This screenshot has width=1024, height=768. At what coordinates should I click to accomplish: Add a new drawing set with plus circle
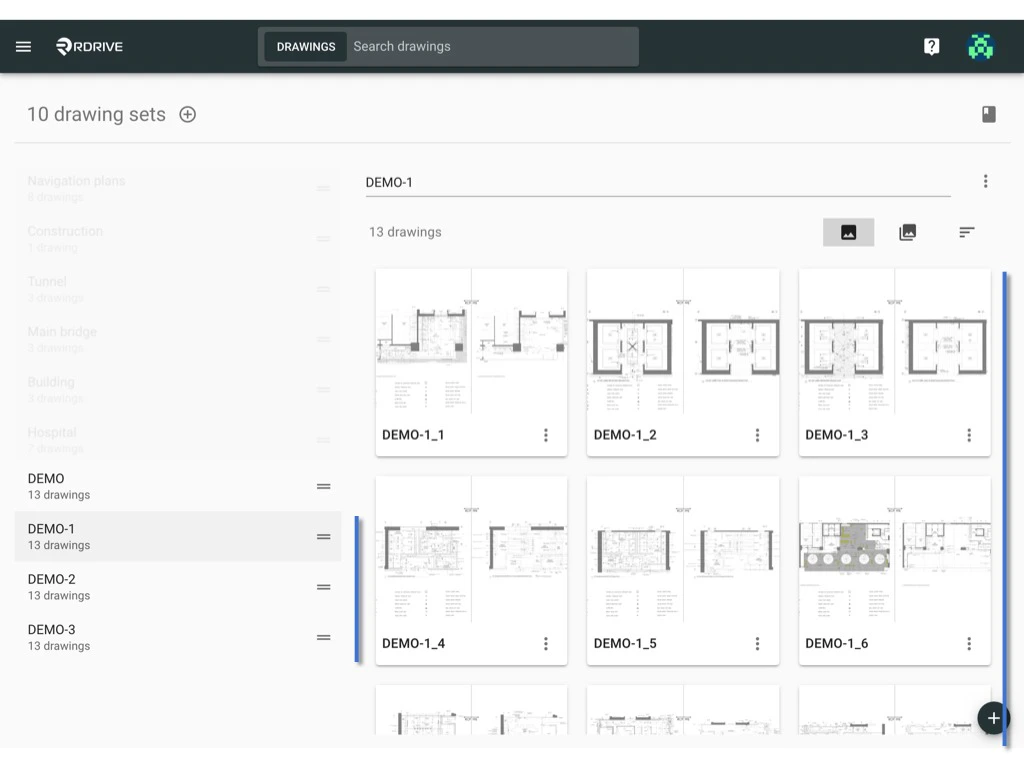tap(187, 114)
